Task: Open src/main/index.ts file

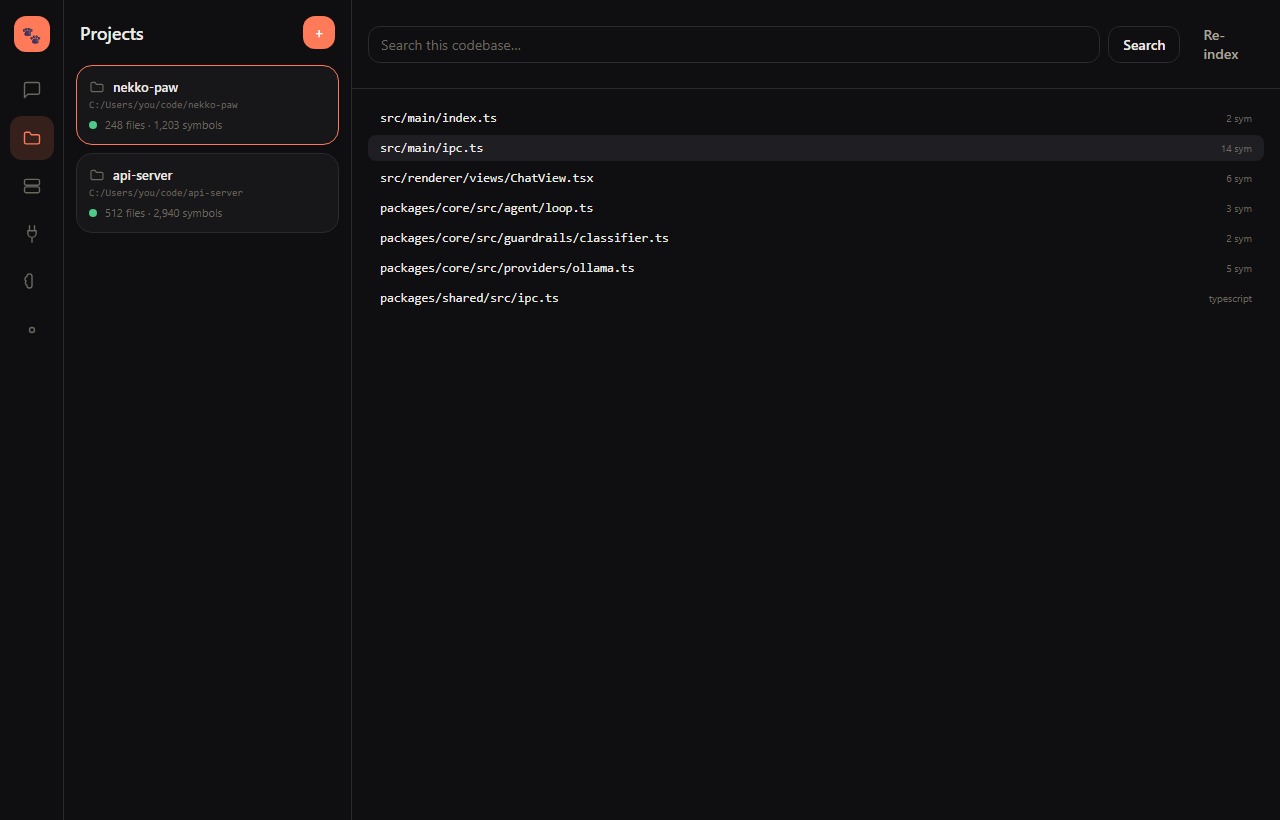Action: [816, 118]
